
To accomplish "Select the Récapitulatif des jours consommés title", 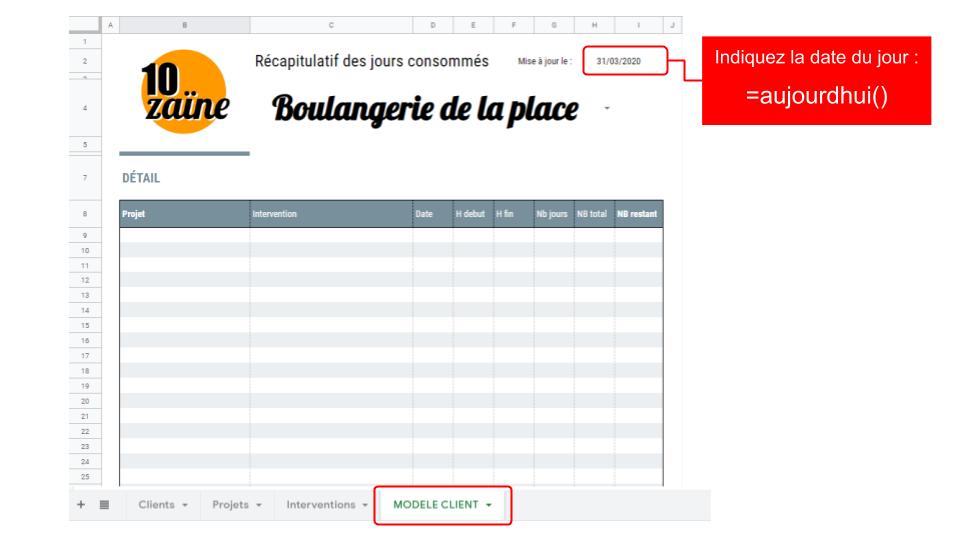I will coord(372,61).
